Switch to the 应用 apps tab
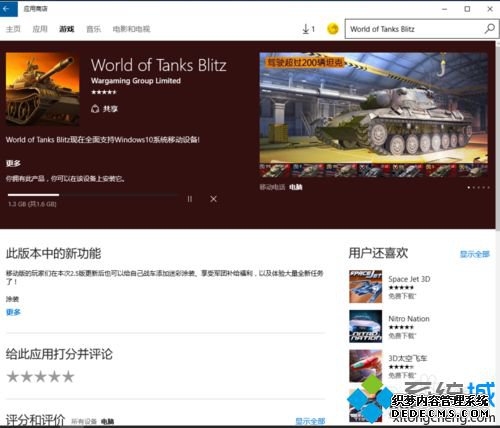The height and width of the screenshot is (428, 500). click(40, 29)
